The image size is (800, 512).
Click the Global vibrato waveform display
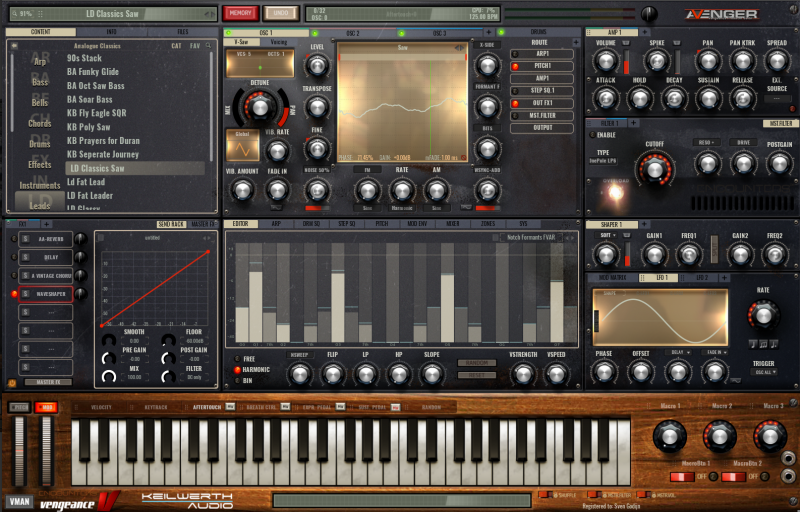click(242, 145)
